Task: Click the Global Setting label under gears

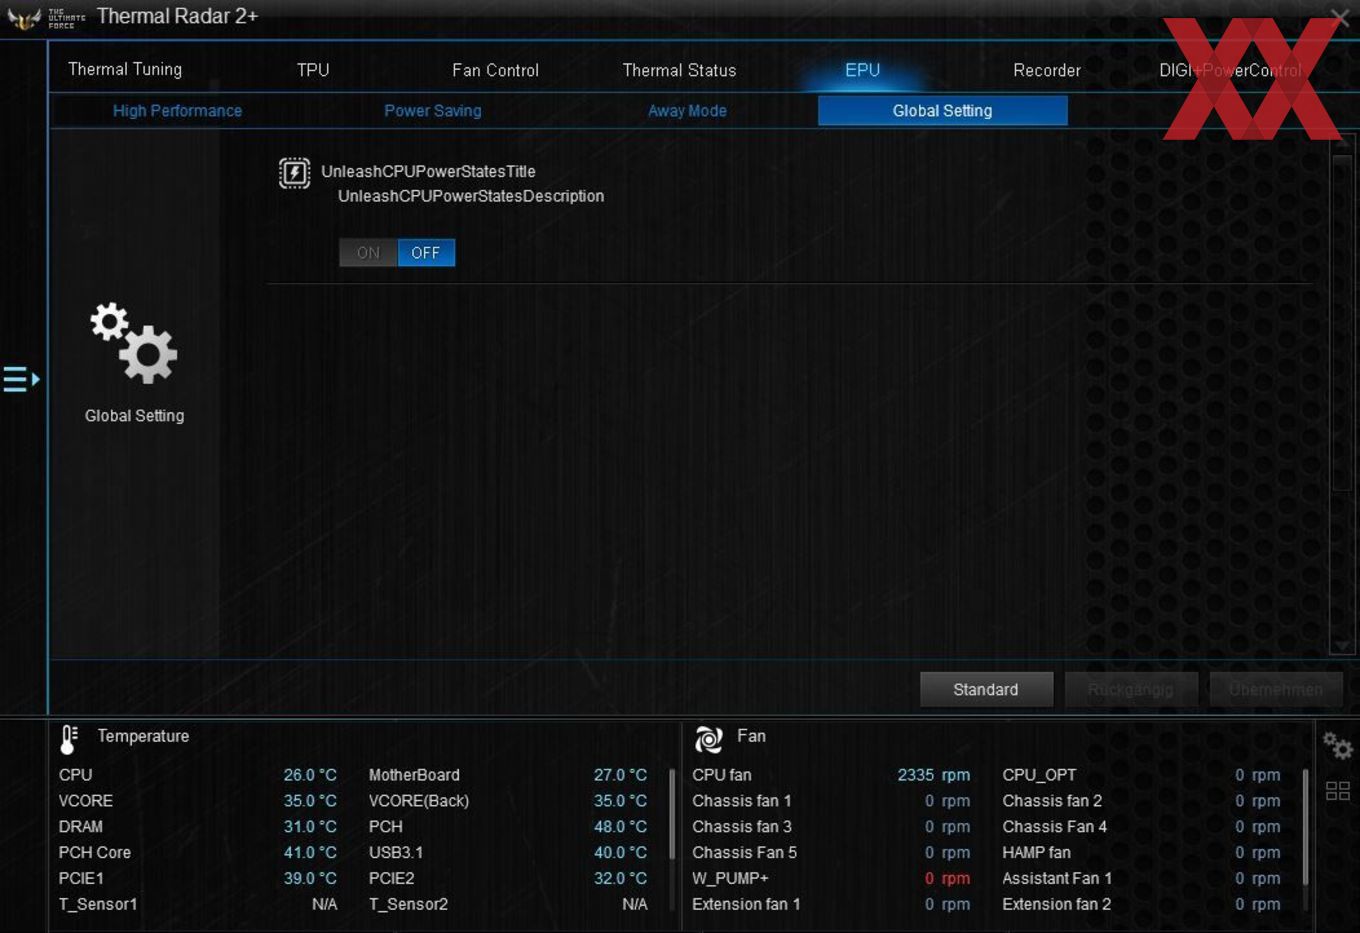Action: point(134,416)
